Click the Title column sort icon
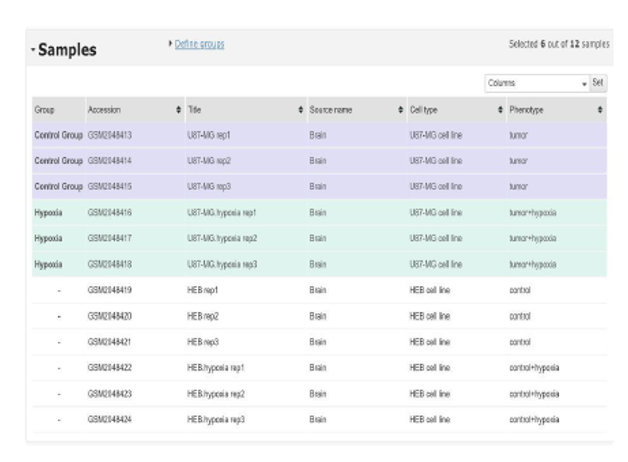628x462 pixels. [x=300, y=108]
